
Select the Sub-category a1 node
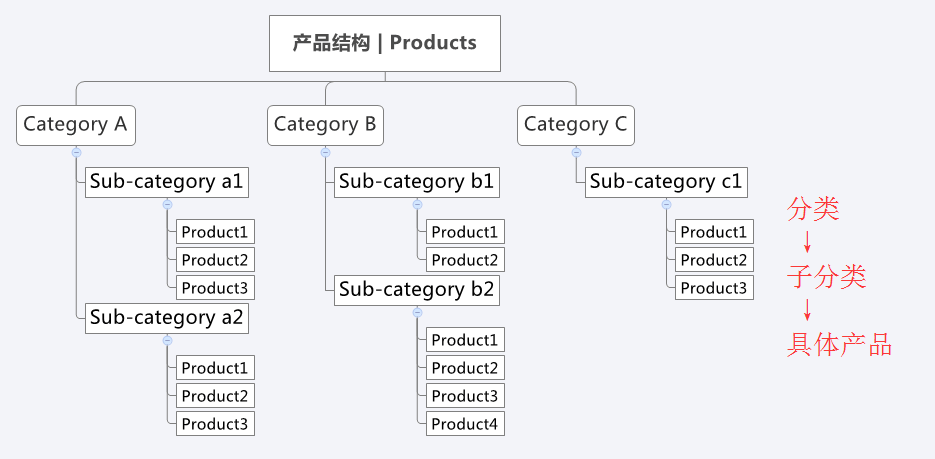(167, 182)
